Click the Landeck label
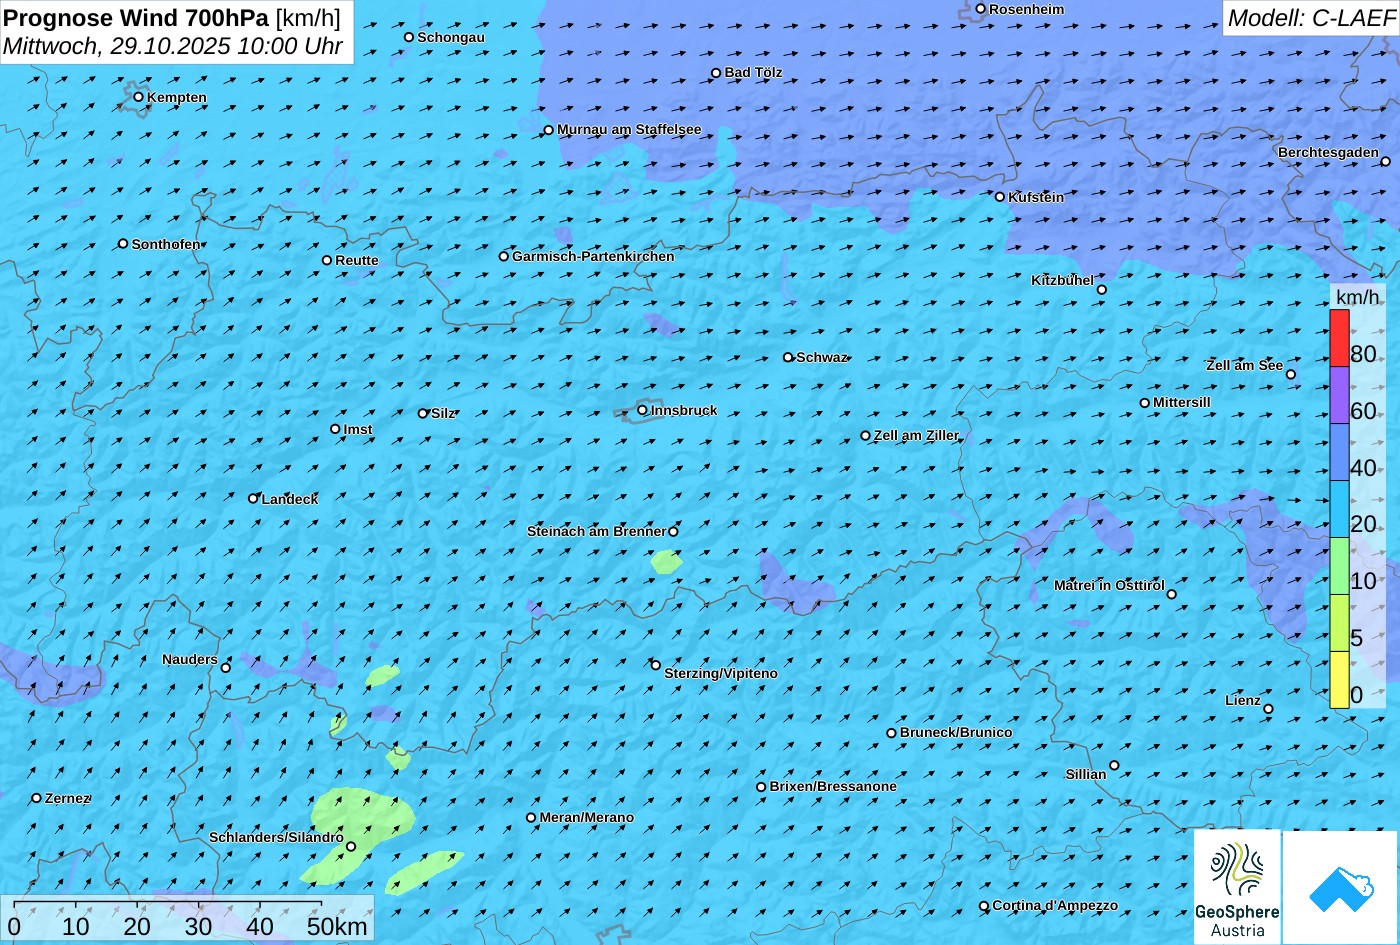This screenshot has height=945, width=1400. pos(290,499)
